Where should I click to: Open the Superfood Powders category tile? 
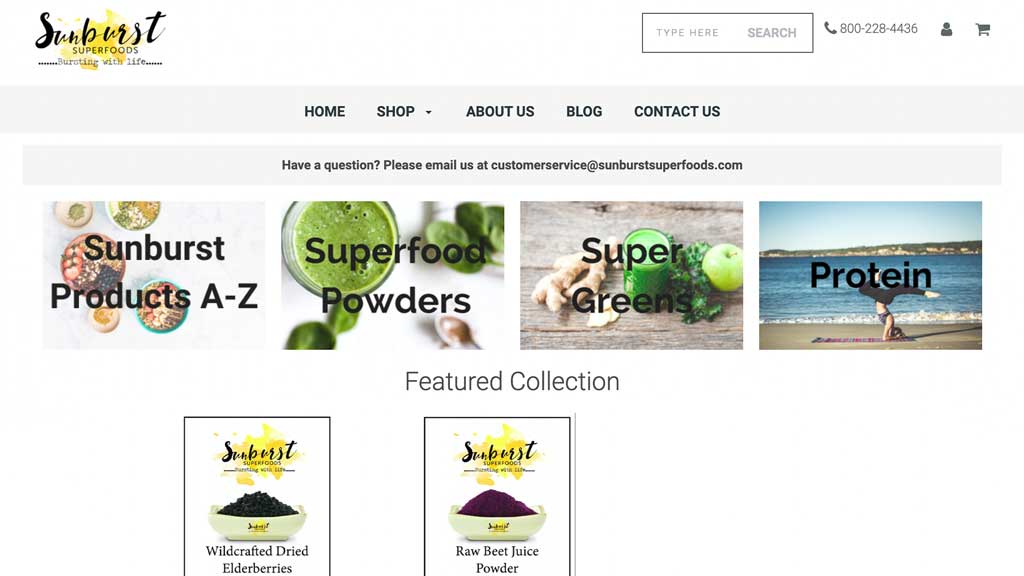pos(392,275)
